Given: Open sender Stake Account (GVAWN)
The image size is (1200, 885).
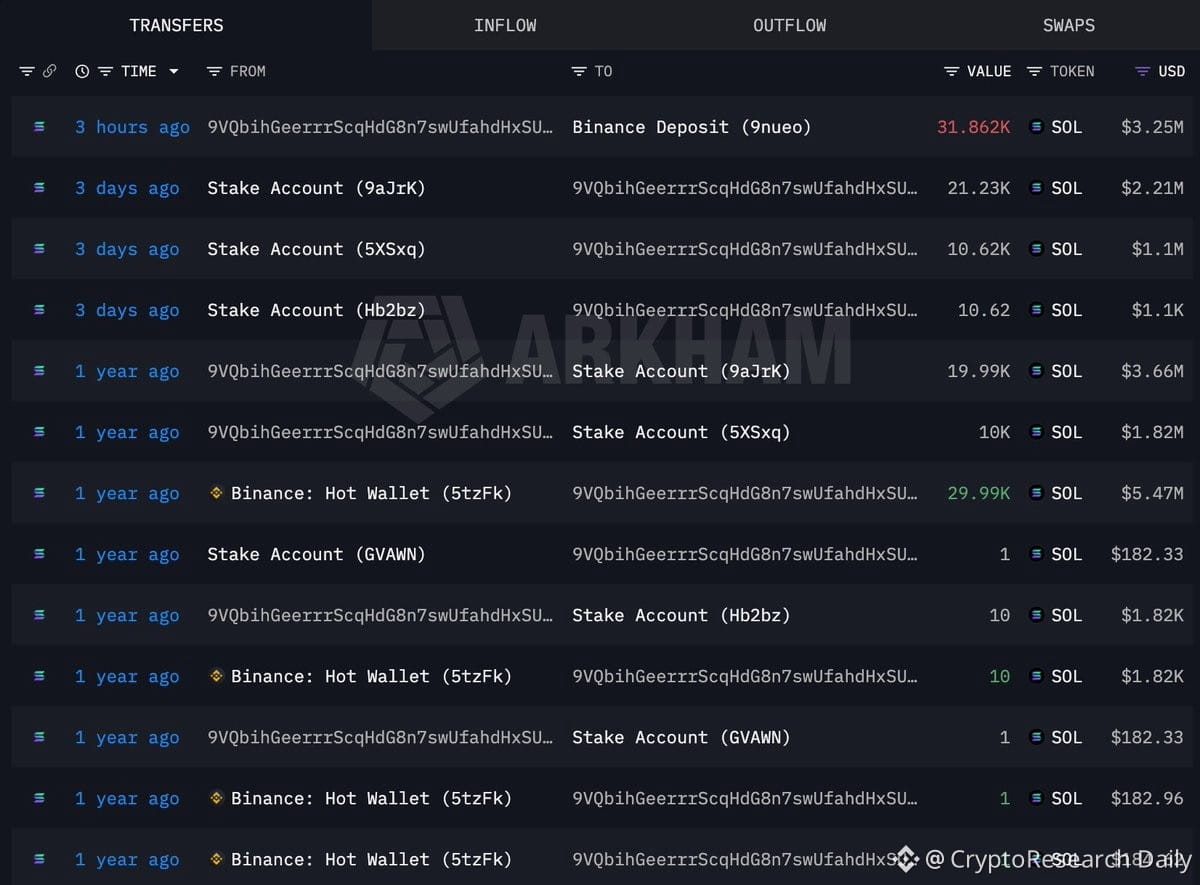Looking at the screenshot, I should [x=316, y=554].
